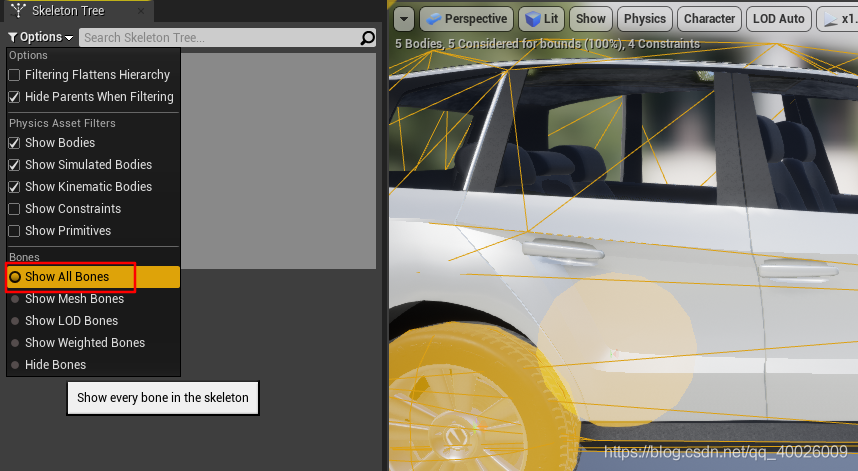
Task: Open viewport options dropdown arrow
Action: (404, 19)
